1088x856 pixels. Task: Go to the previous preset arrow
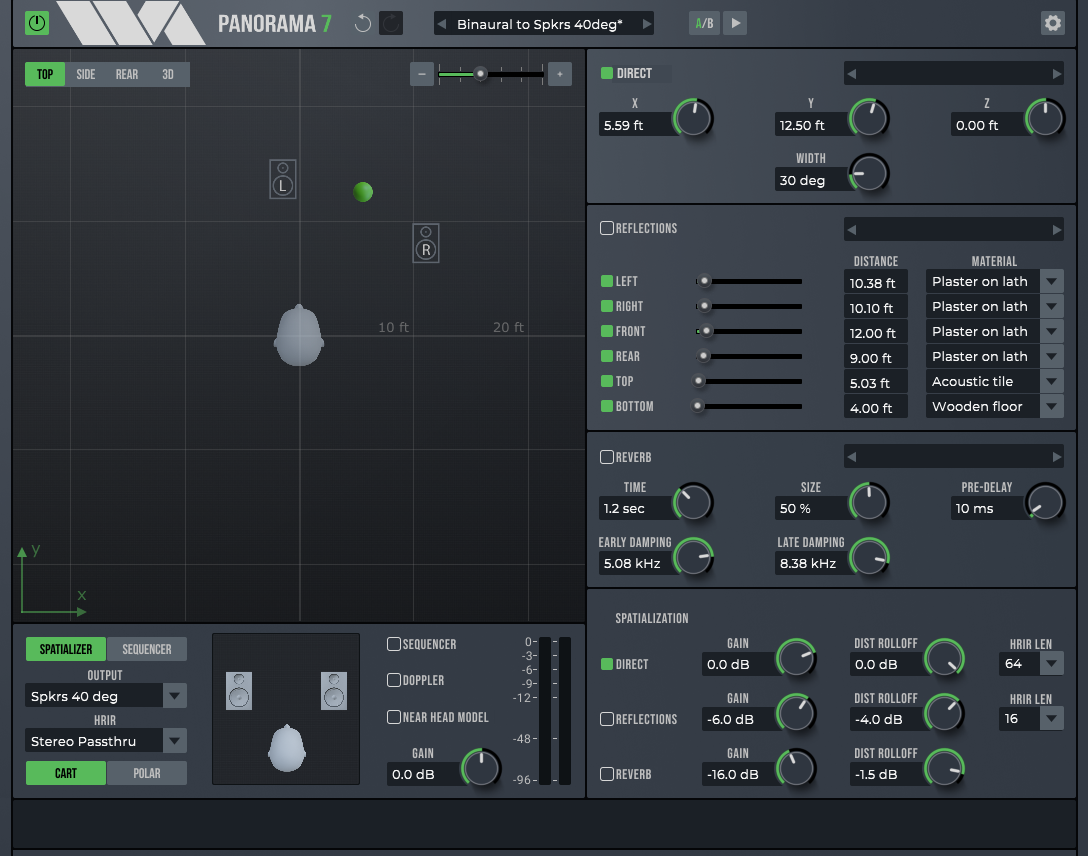click(x=441, y=24)
